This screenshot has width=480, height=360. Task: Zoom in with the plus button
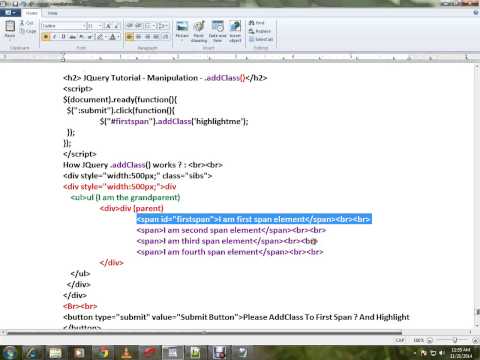(x=476, y=340)
